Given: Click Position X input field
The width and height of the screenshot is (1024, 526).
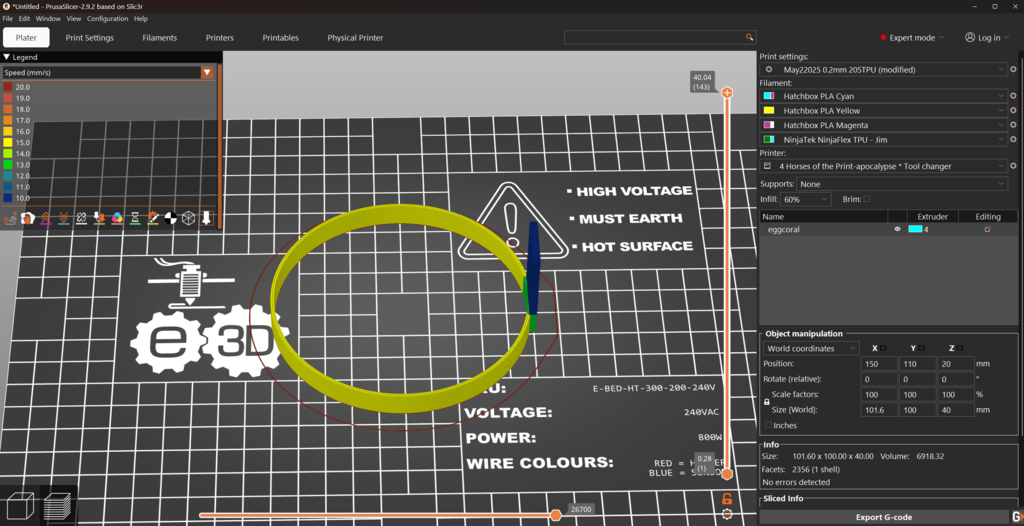Looking at the screenshot, I should coord(878,363).
